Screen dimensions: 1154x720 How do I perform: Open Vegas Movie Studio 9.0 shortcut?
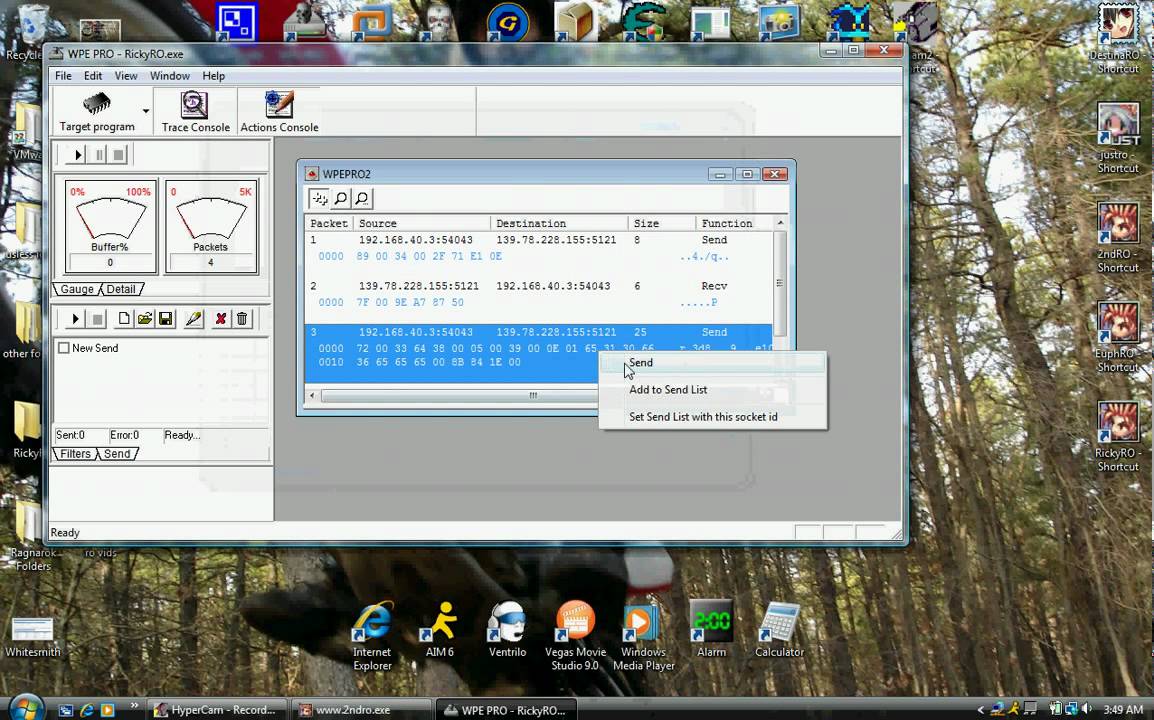[576, 636]
